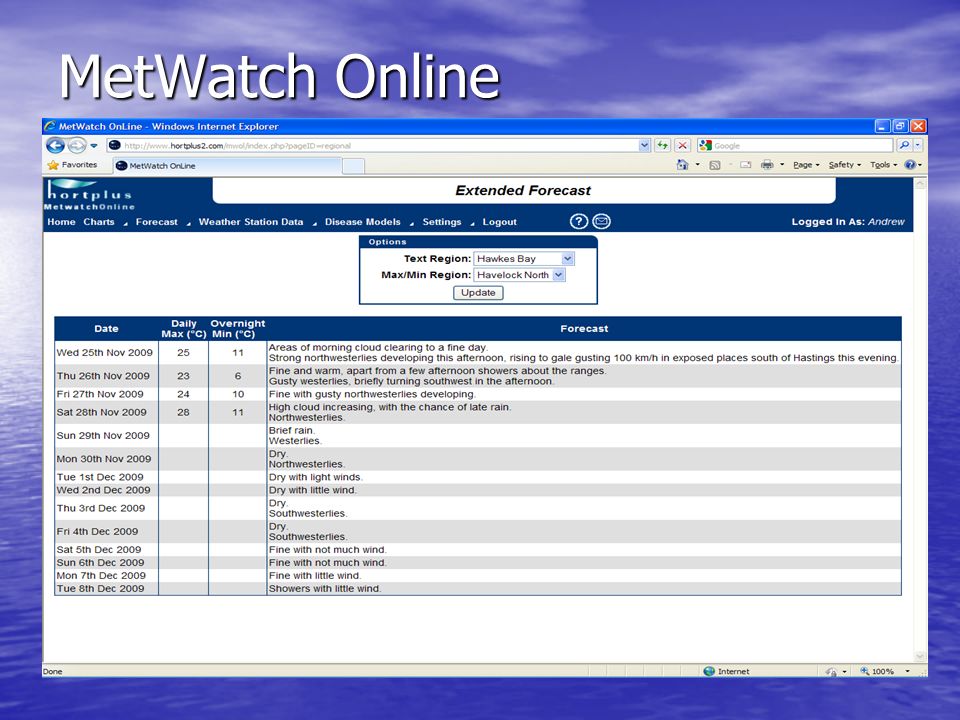This screenshot has height=720, width=960.
Task: Click the Logout link
Action: [x=499, y=222]
